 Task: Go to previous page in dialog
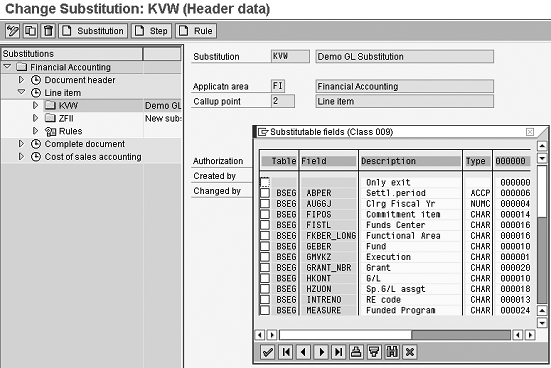(x=304, y=352)
